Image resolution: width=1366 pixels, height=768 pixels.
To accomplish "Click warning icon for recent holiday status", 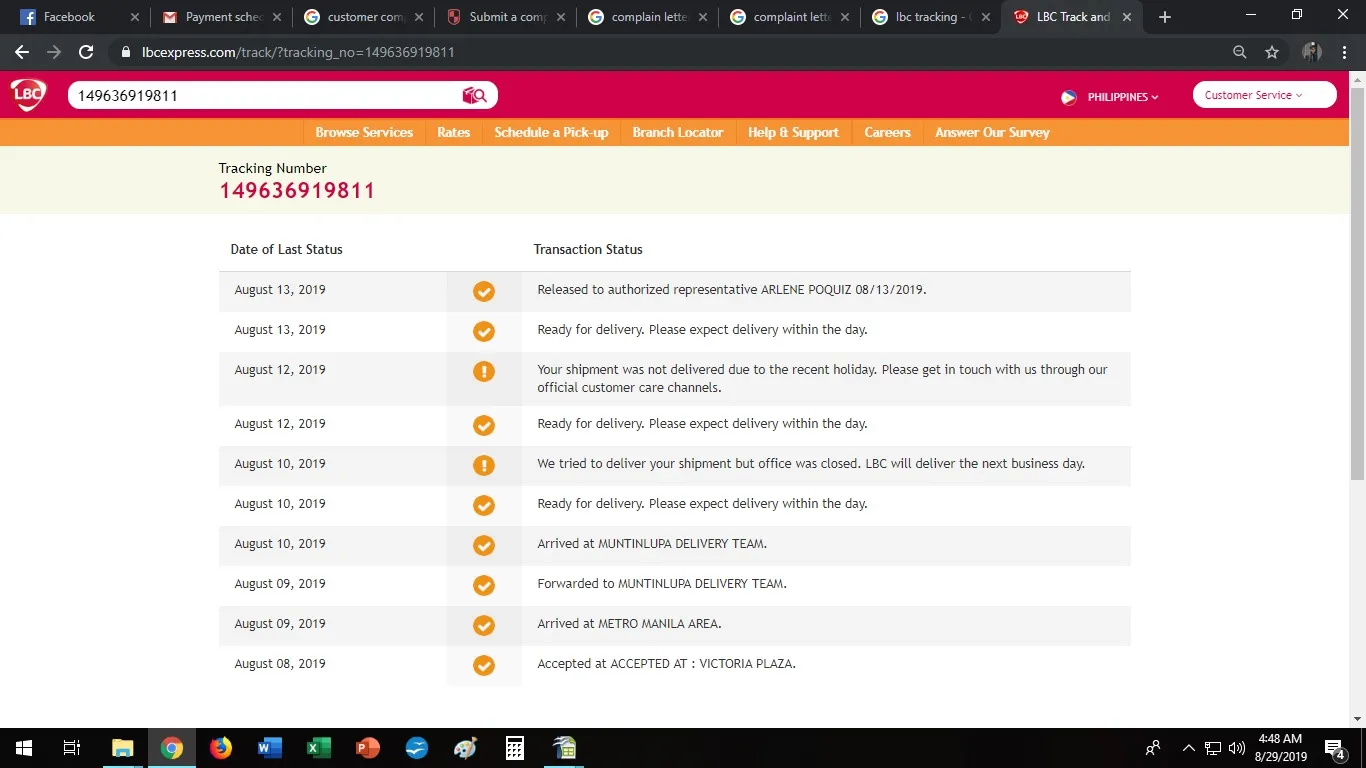I will click(x=484, y=371).
